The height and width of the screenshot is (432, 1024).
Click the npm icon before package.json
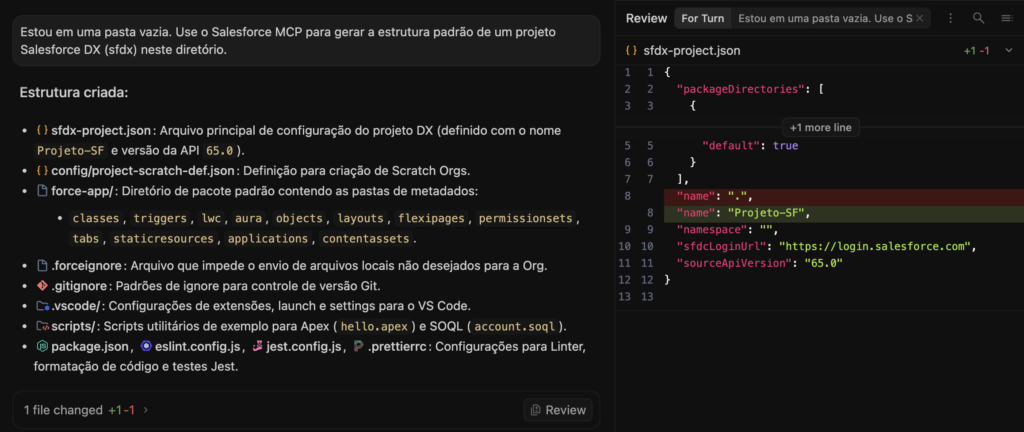point(42,347)
